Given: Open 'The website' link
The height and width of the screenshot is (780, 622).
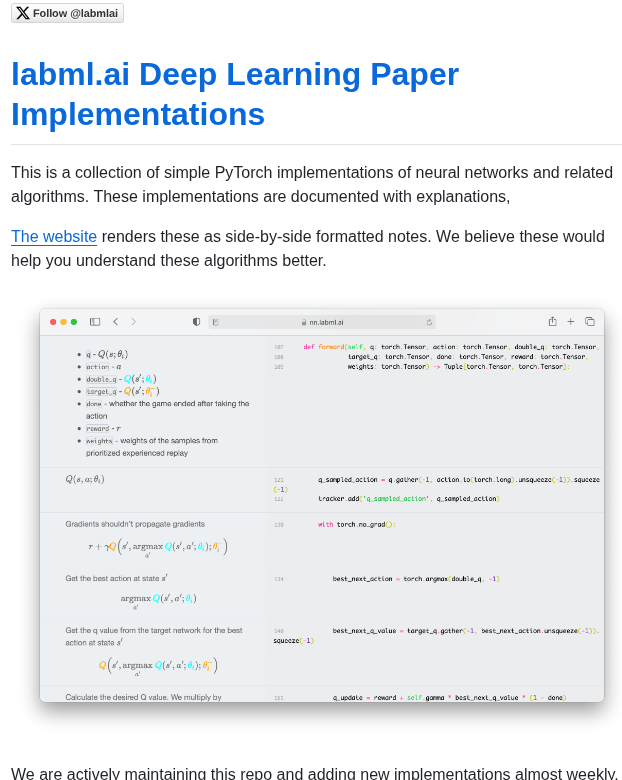Looking at the screenshot, I should [x=54, y=236].
